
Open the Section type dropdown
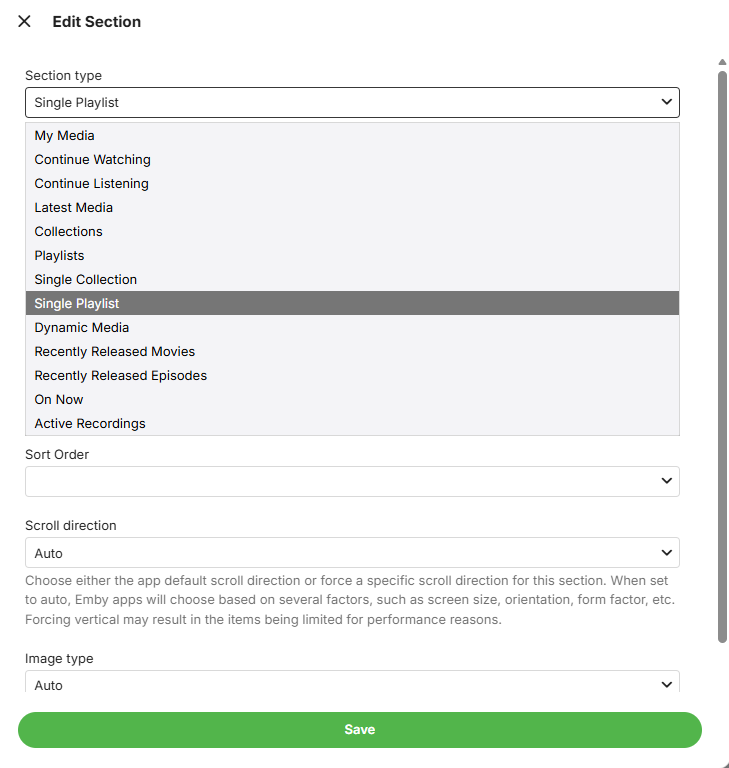click(x=352, y=102)
